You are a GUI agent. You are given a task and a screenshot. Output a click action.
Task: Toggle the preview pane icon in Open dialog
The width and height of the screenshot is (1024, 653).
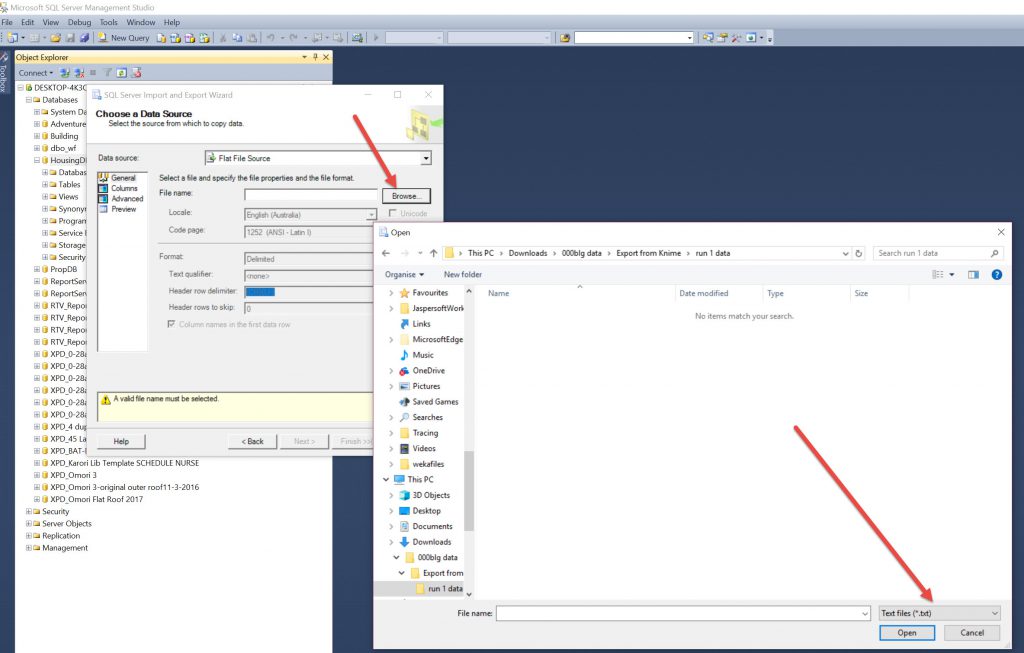click(973, 274)
